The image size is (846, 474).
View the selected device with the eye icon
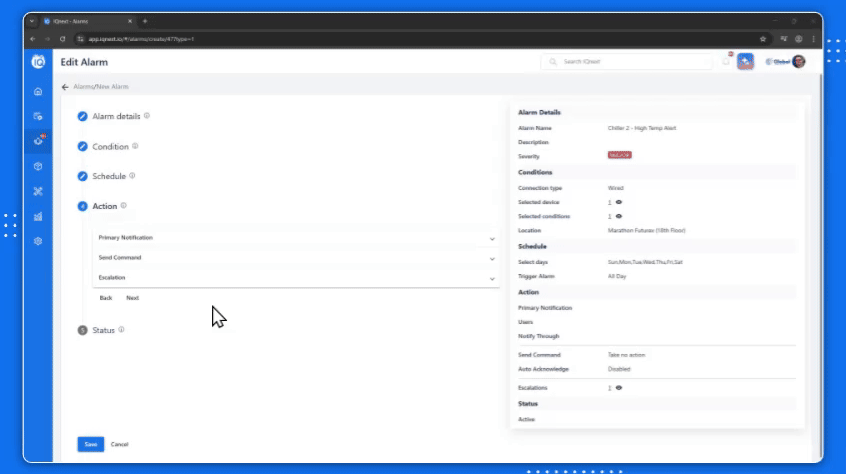[619, 202]
